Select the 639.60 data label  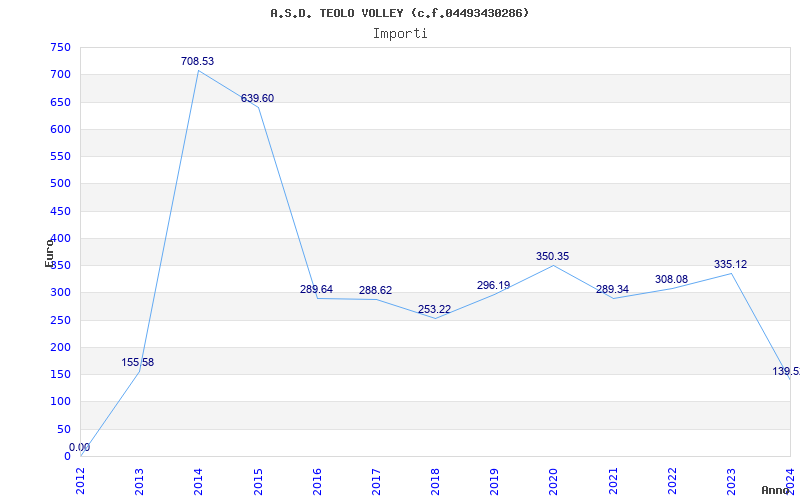[257, 98]
